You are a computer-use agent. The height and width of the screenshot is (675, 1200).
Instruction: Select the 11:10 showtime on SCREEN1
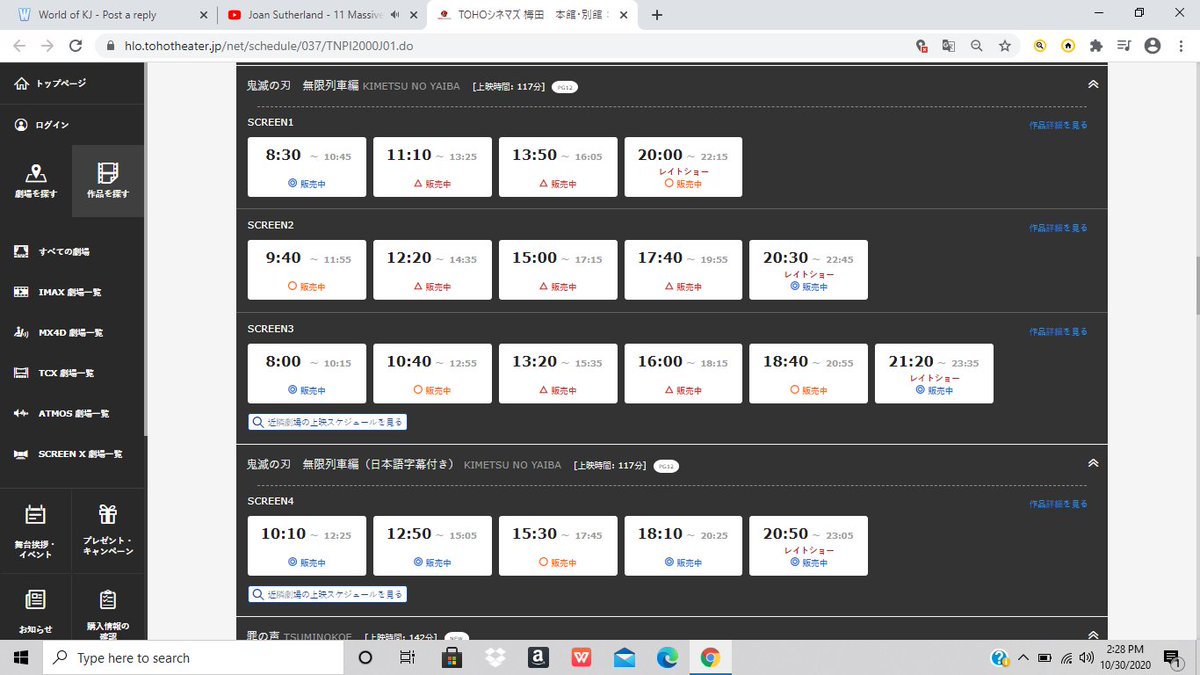click(432, 167)
